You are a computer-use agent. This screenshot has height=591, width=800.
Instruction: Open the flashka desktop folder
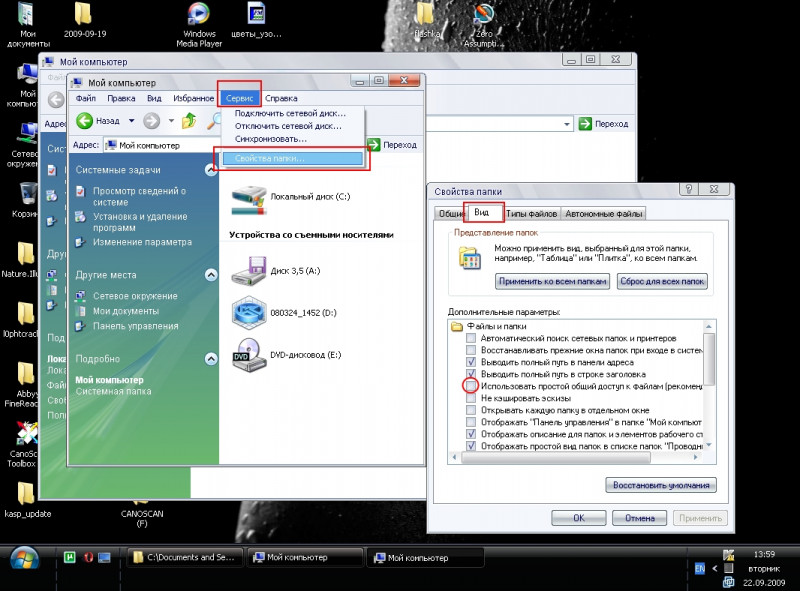tap(426, 20)
